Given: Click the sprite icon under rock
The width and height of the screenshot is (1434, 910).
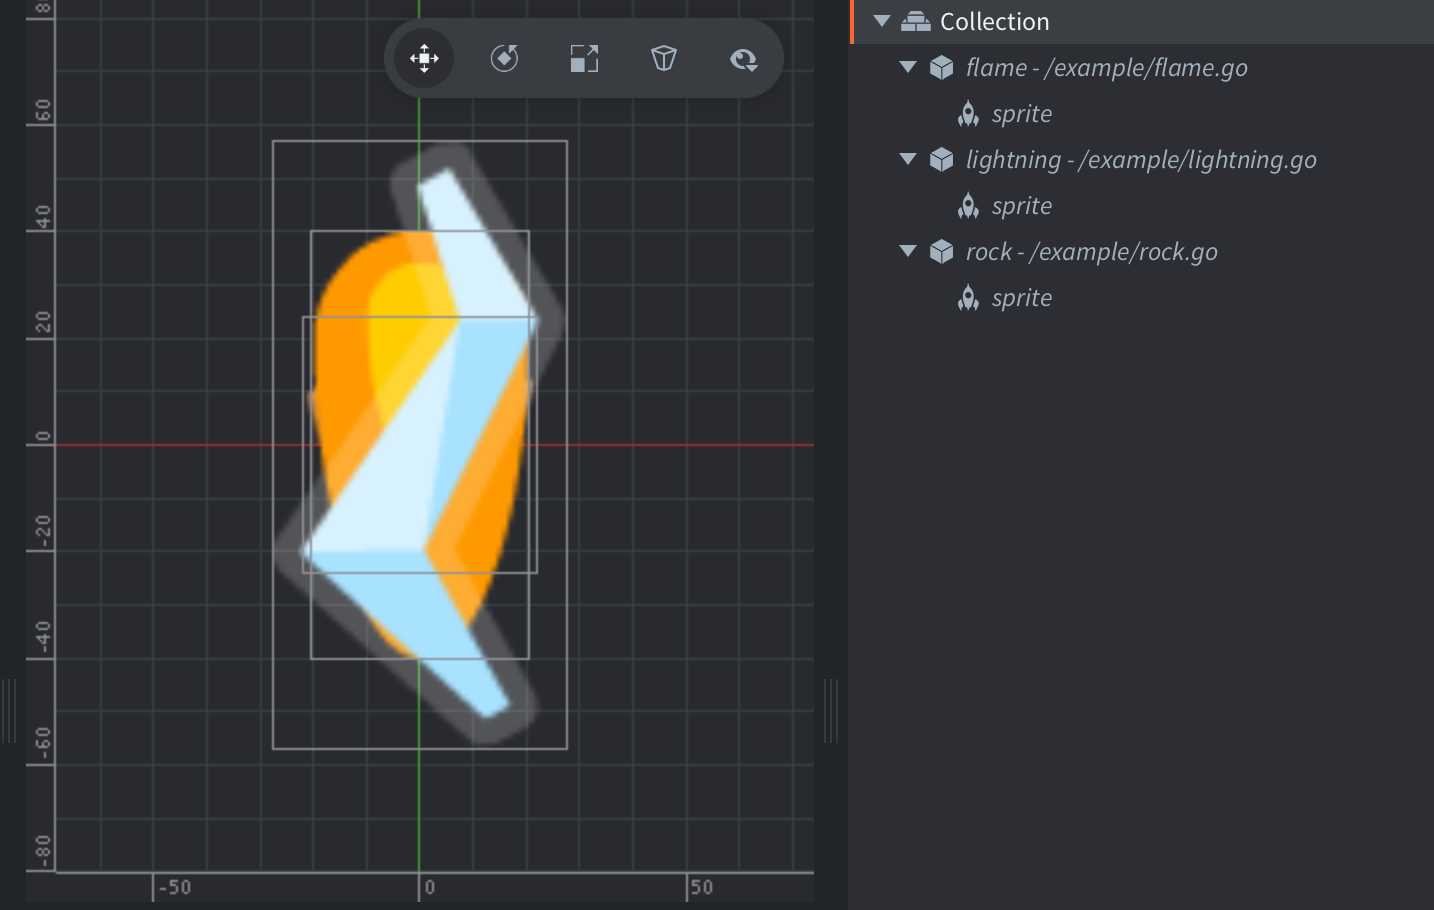Looking at the screenshot, I should click(x=968, y=298).
